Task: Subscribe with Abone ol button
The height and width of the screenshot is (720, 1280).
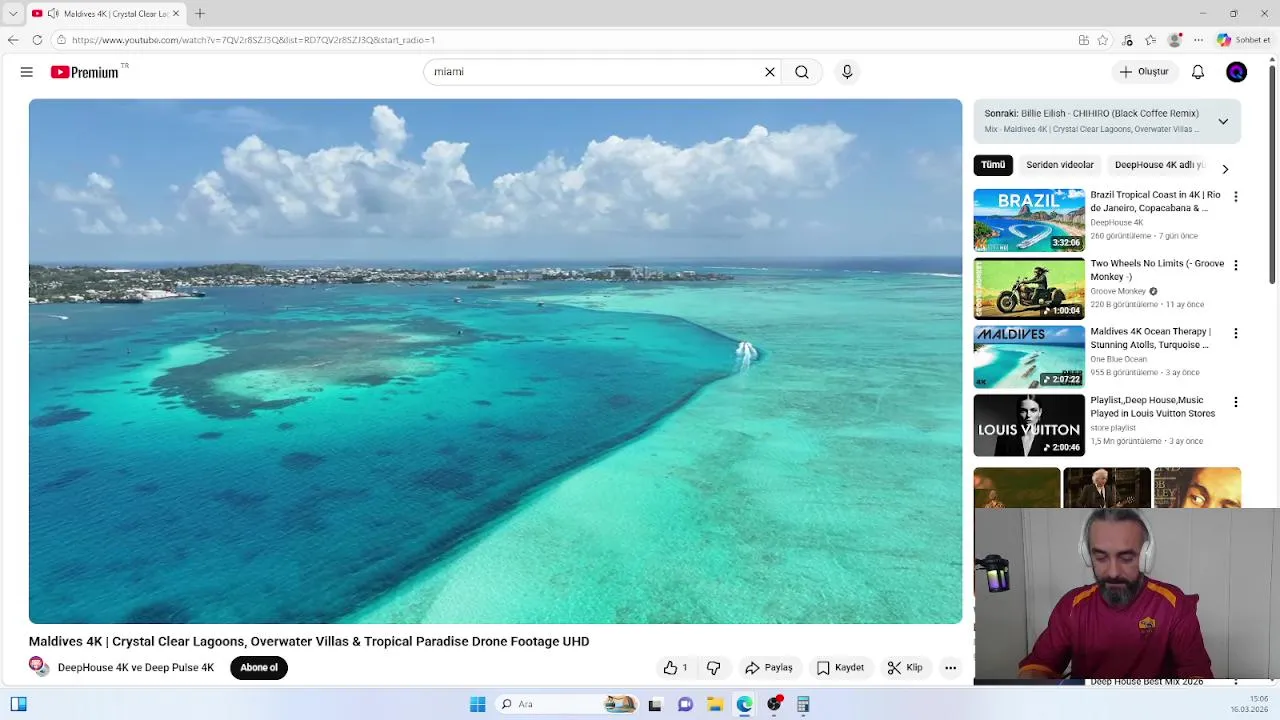Action: (x=259, y=668)
